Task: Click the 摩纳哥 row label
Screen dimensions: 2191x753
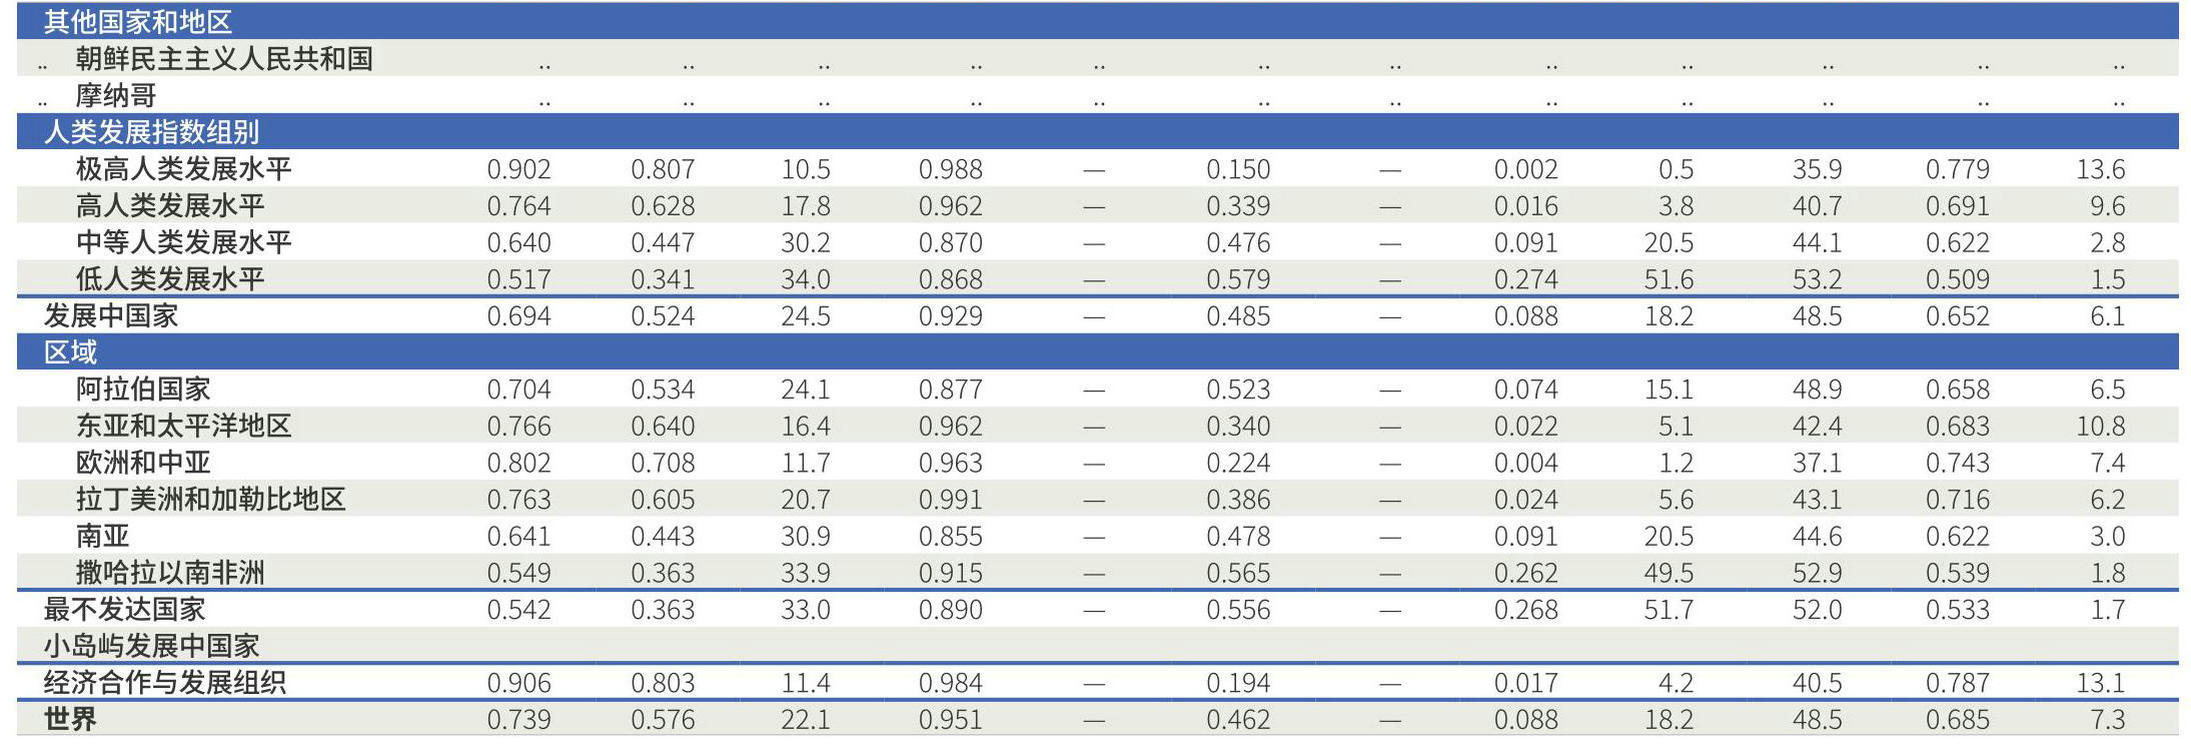Action: pyautogui.click(x=116, y=96)
